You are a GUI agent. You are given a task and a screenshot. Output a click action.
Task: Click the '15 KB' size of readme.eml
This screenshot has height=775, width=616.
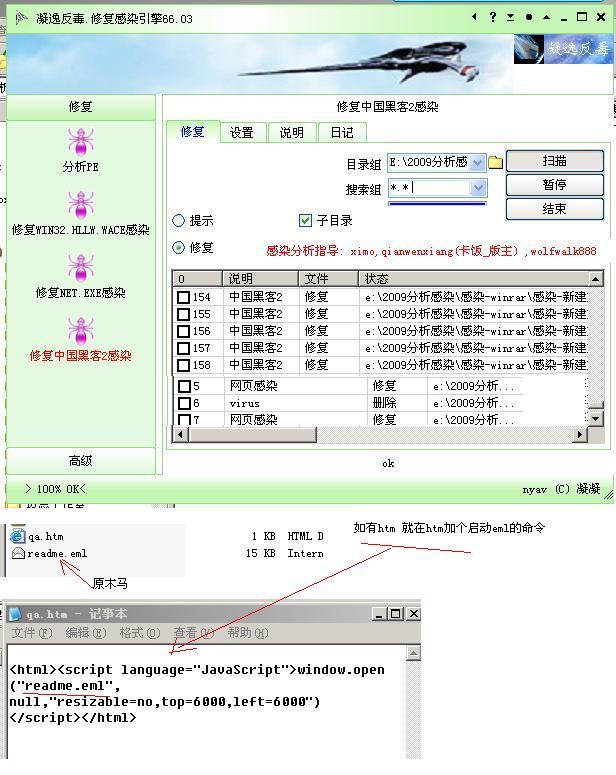click(261, 554)
